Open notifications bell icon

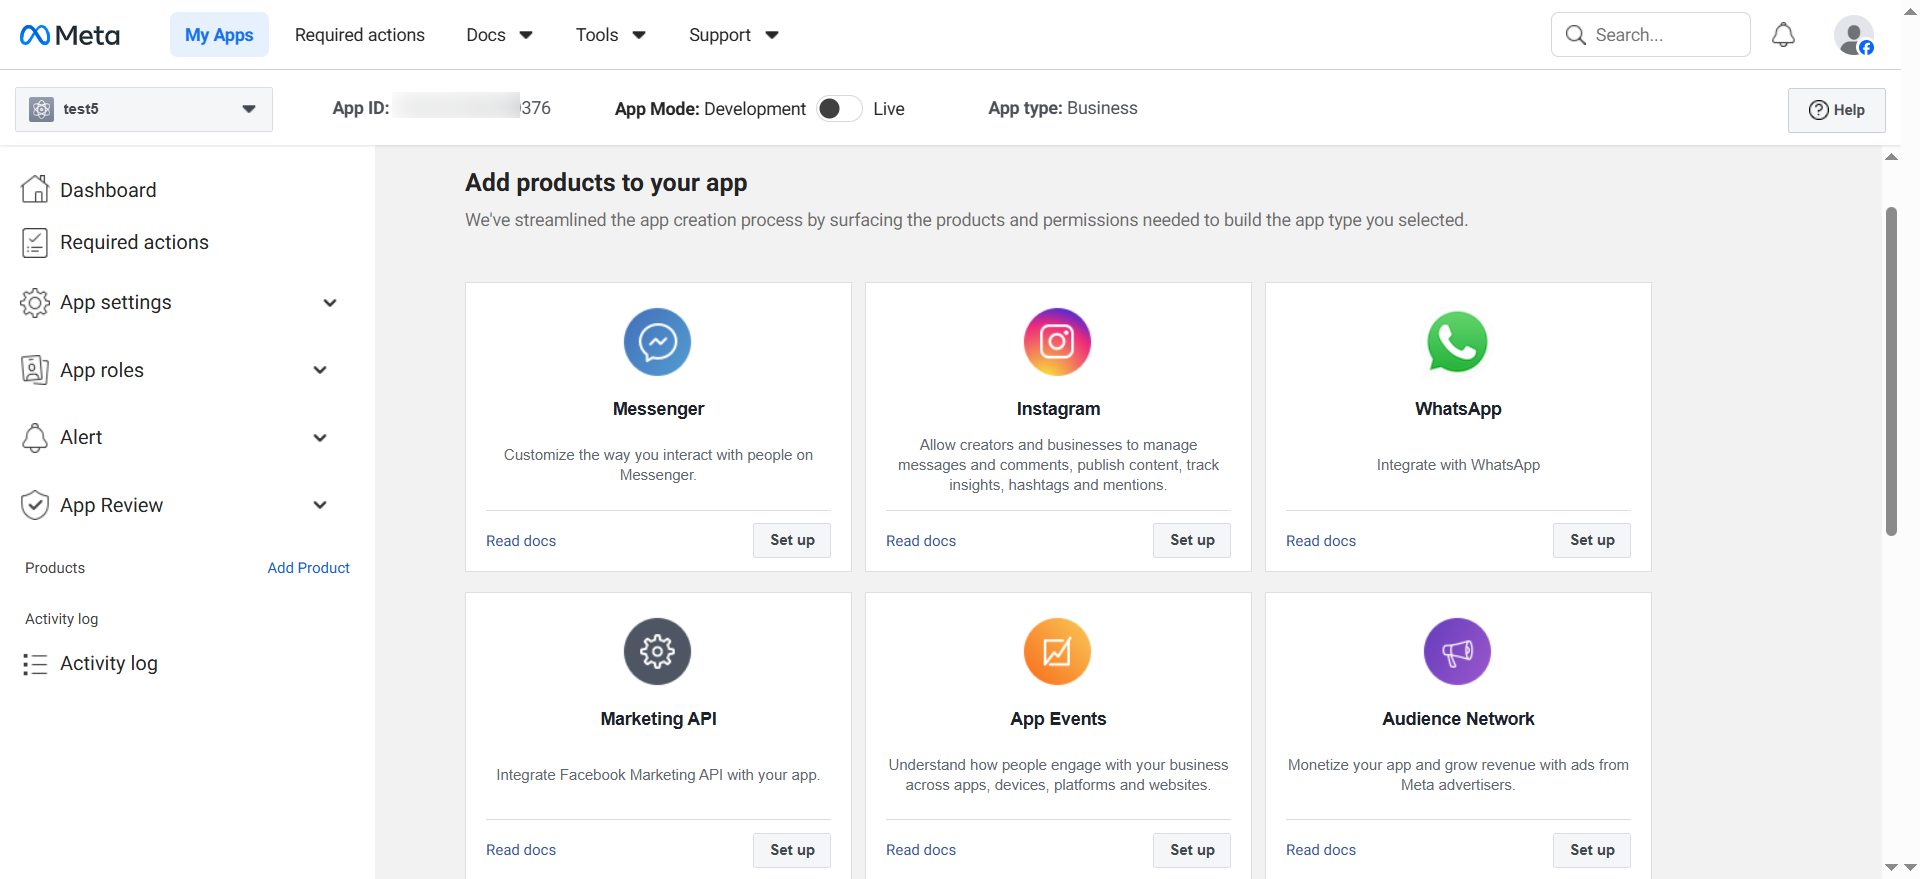1783,35
